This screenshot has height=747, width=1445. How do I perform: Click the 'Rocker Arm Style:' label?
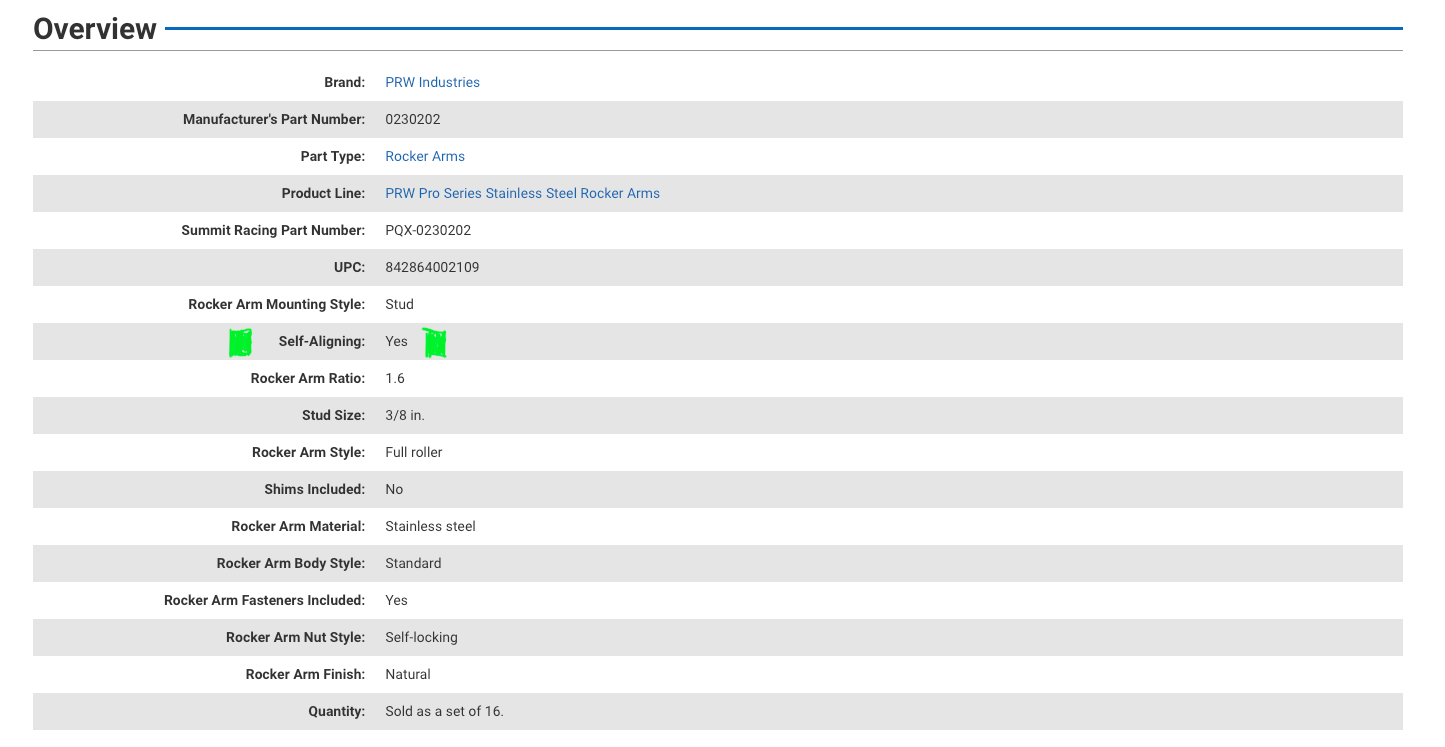[309, 452]
